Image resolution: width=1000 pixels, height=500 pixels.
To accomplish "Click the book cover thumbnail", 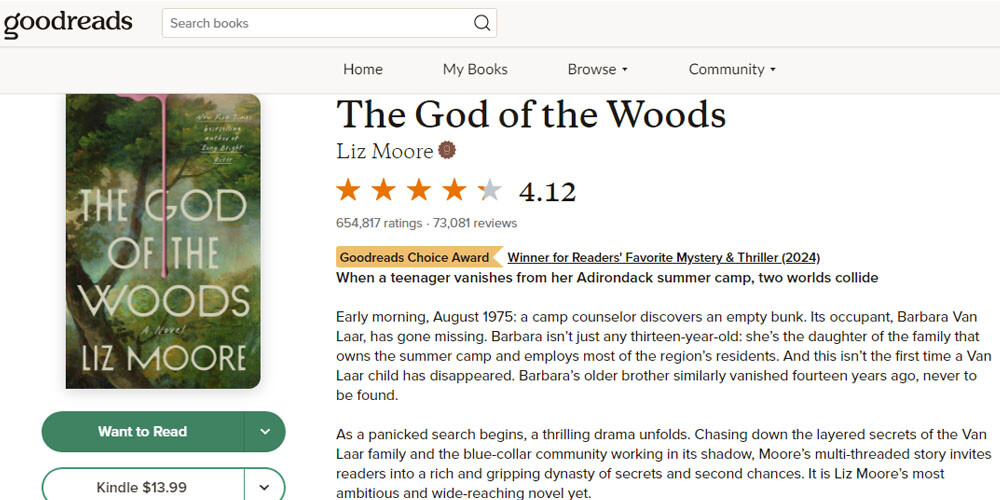I will [x=163, y=241].
